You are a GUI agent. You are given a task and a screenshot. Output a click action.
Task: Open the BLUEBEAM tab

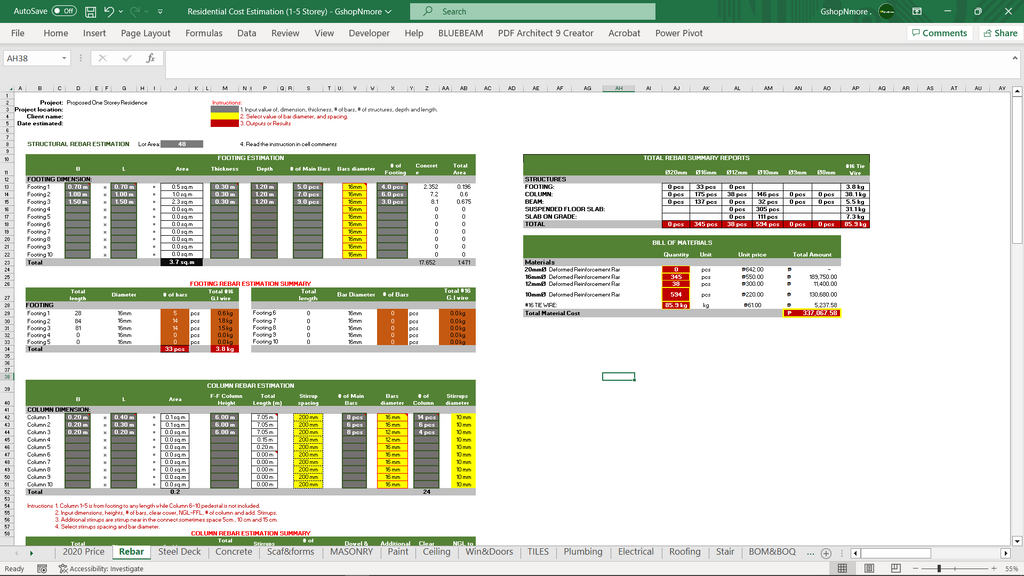[460, 33]
